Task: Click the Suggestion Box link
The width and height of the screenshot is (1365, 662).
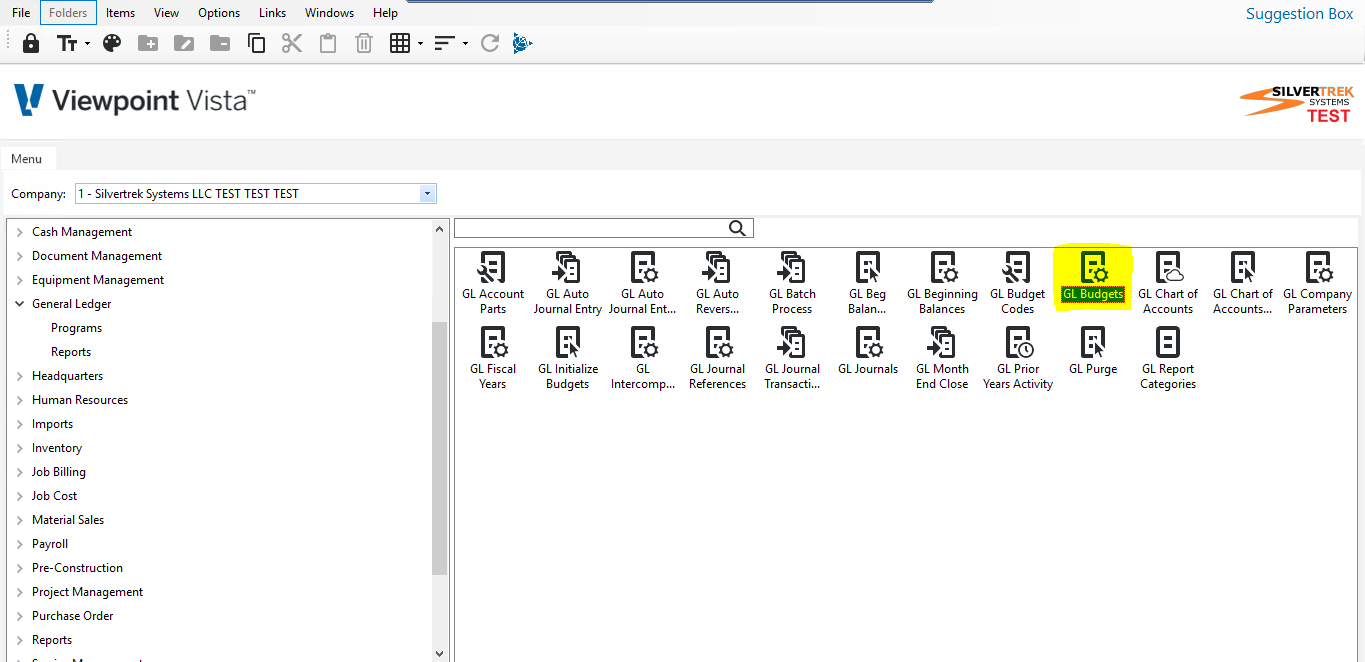Action: pyautogui.click(x=1299, y=14)
